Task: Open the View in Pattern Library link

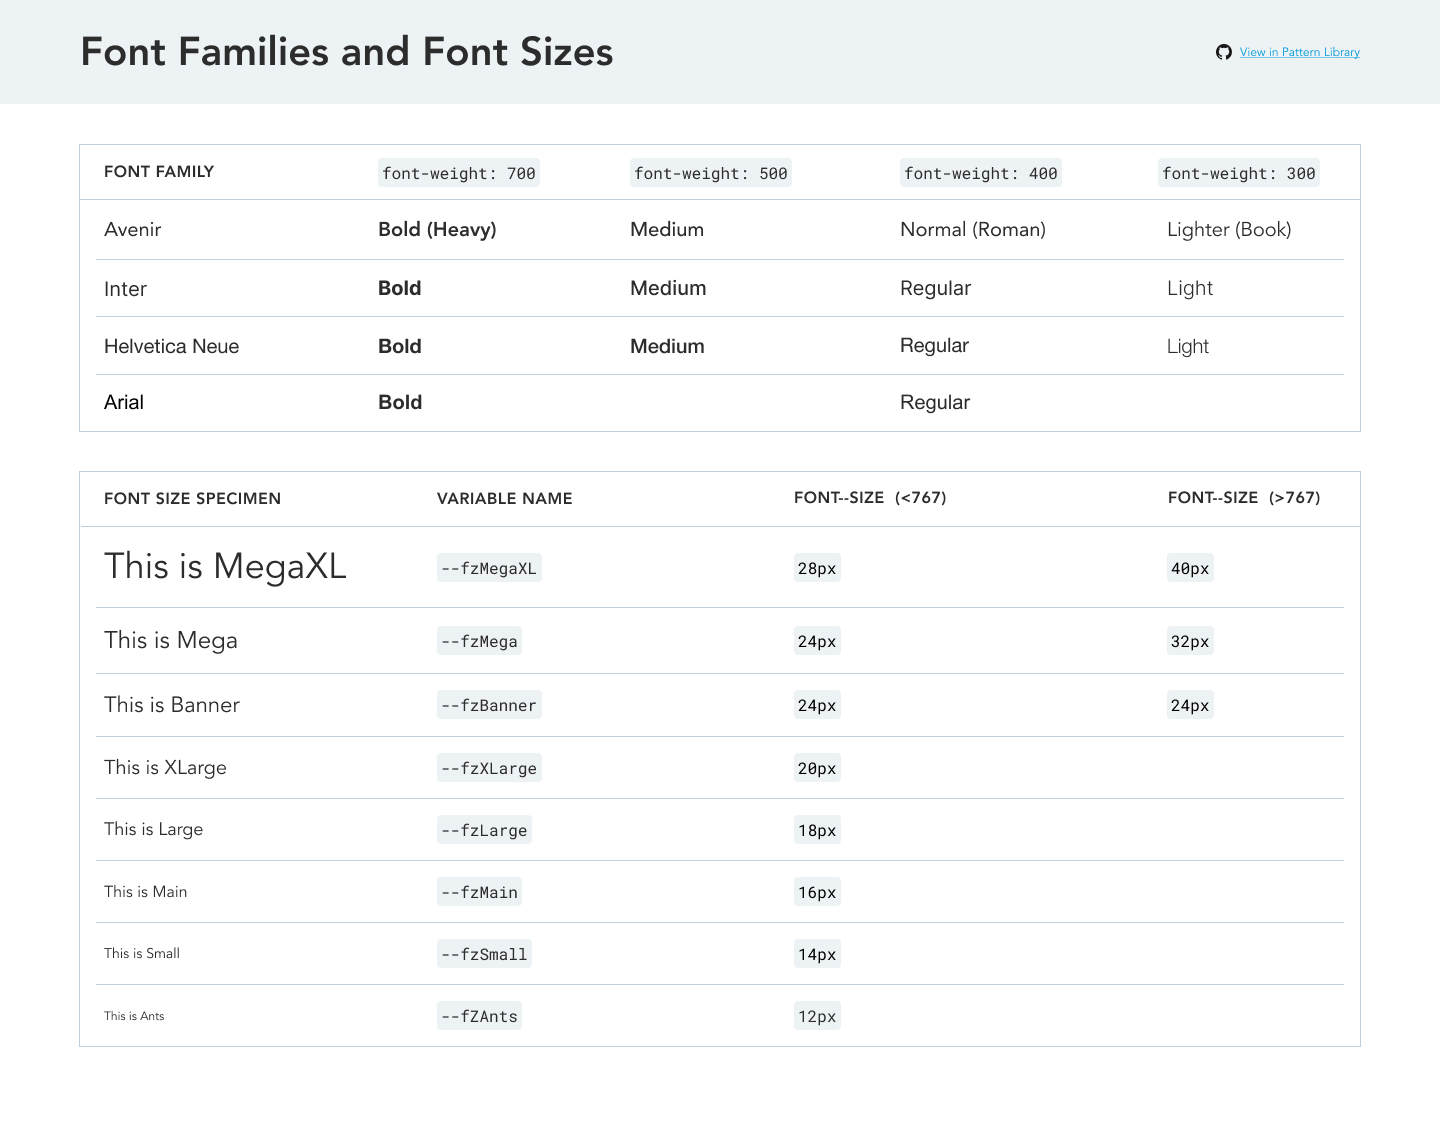Action: (x=1299, y=52)
